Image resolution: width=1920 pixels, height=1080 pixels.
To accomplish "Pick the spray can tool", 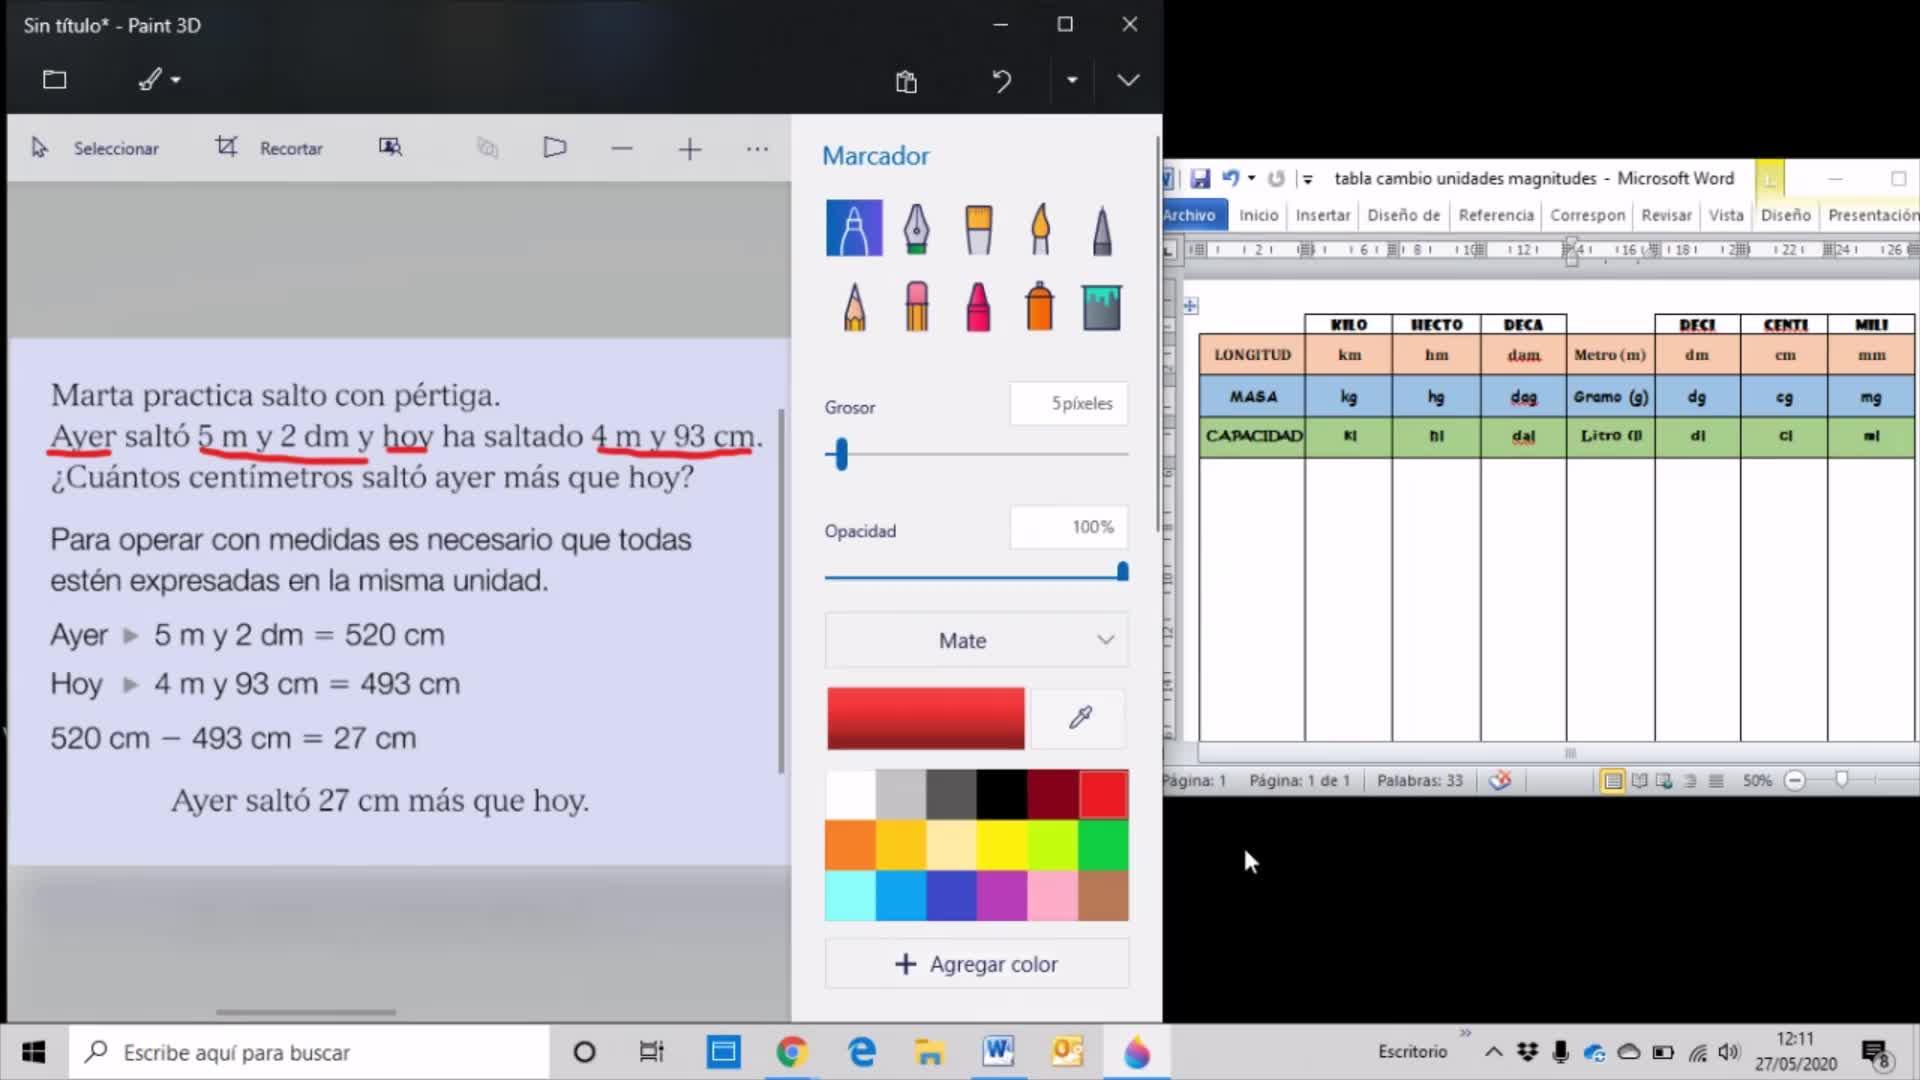I will click(x=1040, y=306).
